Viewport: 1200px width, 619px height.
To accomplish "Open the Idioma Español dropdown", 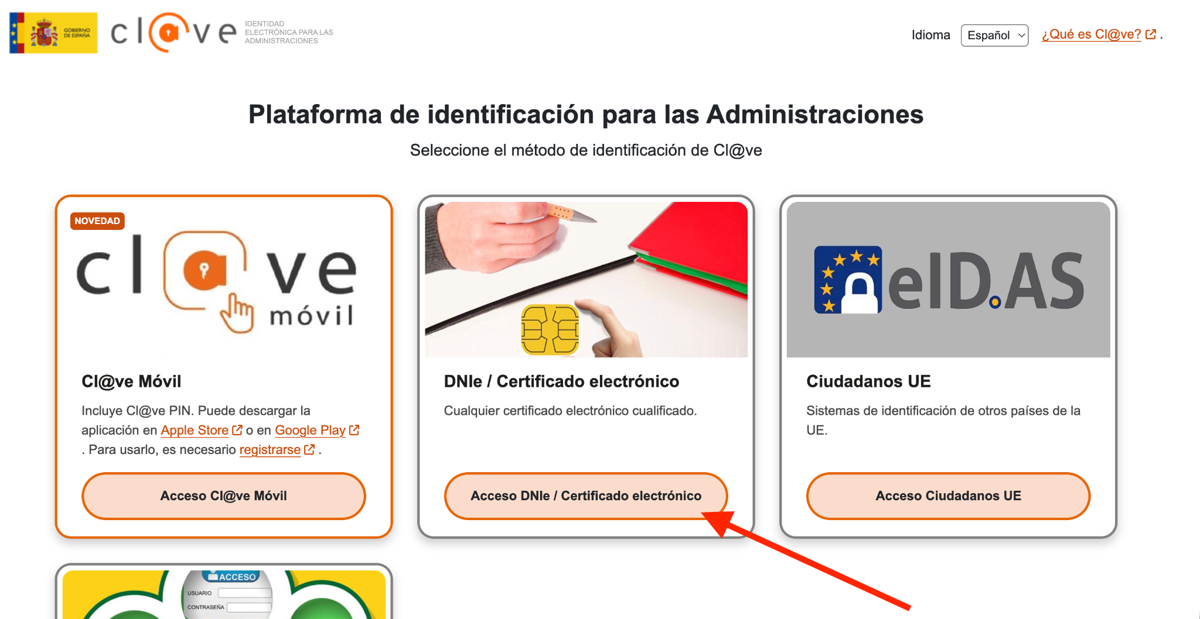I will coord(994,35).
